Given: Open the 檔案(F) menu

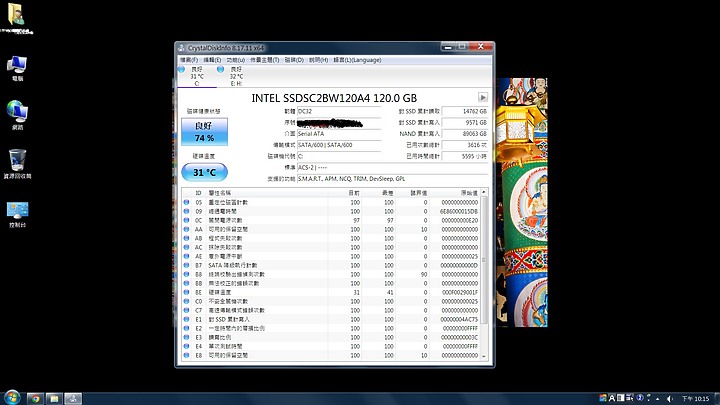Looking at the screenshot, I should 189,60.
